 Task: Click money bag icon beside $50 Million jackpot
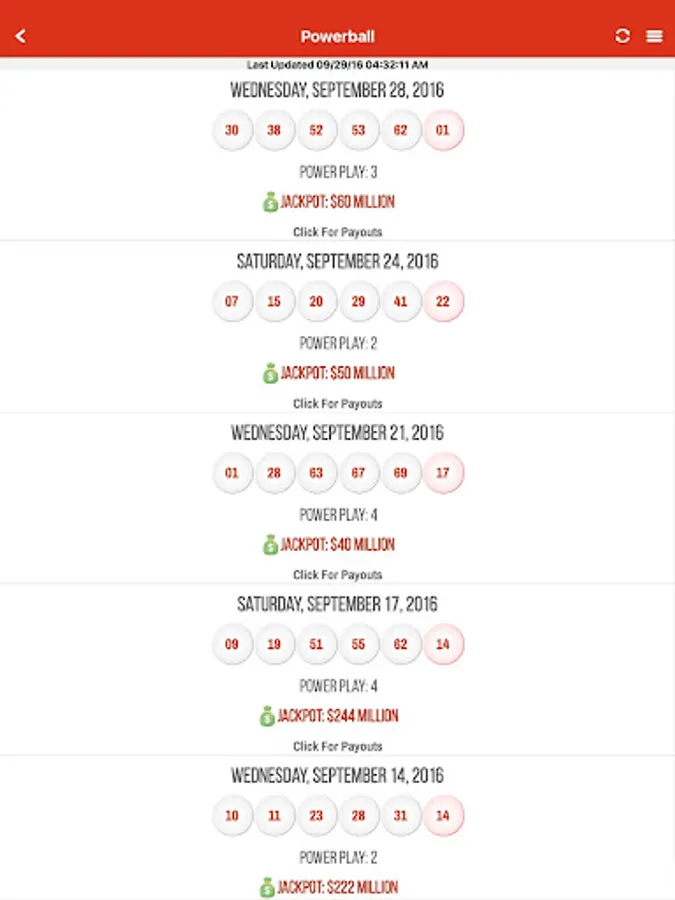270,373
